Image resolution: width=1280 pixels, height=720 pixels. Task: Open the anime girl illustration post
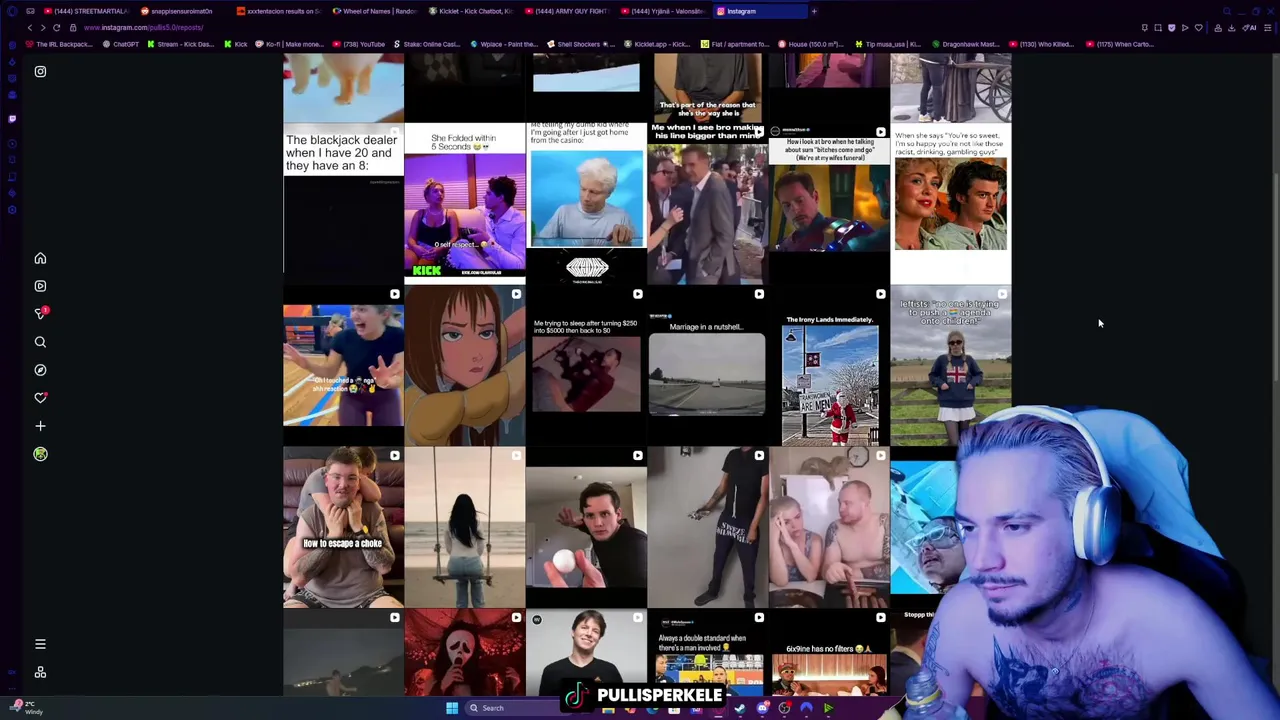pyautogui.click(x=465, y=366)
